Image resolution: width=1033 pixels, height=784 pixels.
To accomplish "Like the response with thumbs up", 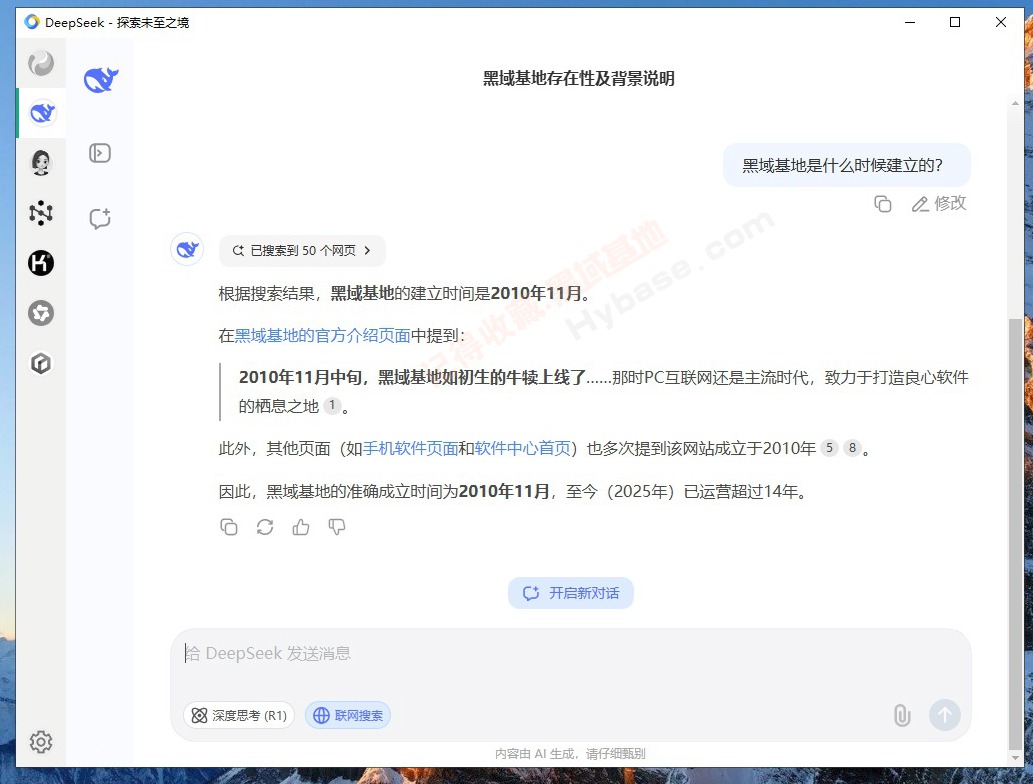I will (x=301, y=527).
